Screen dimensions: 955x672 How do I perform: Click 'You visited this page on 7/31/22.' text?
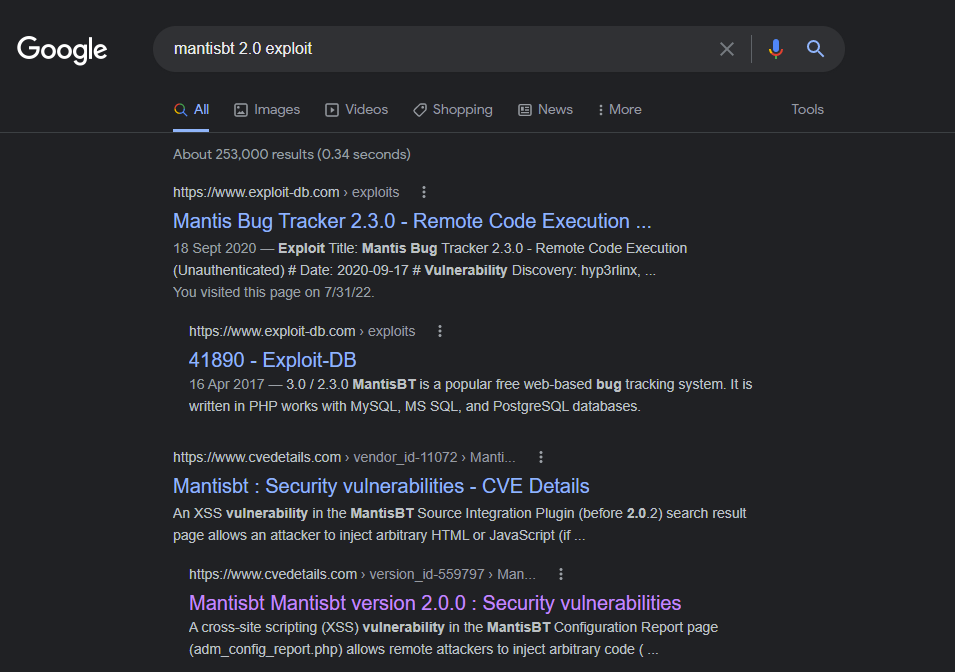tap(273, 292)
